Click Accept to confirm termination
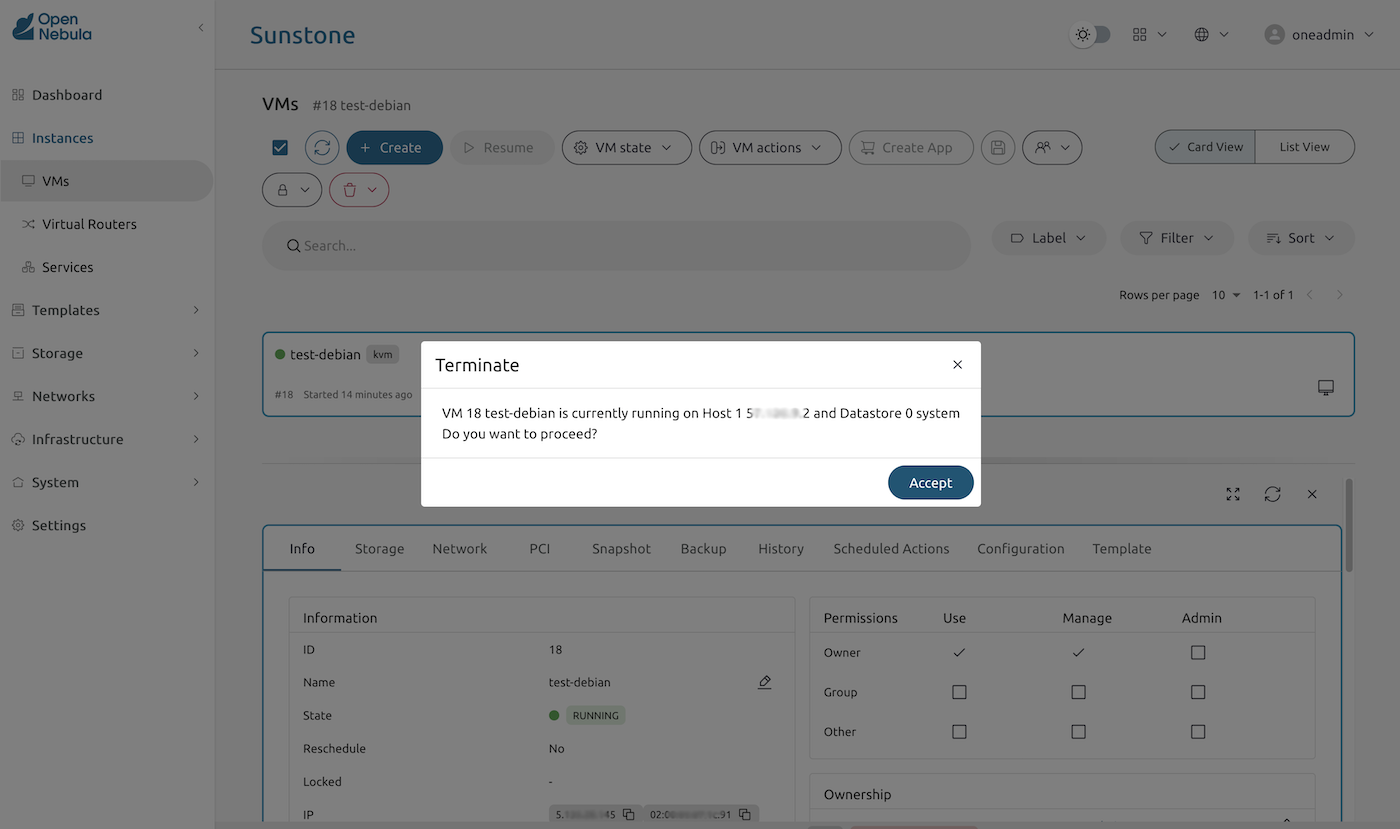The image size is (1400, 829). tap(930, 483)
